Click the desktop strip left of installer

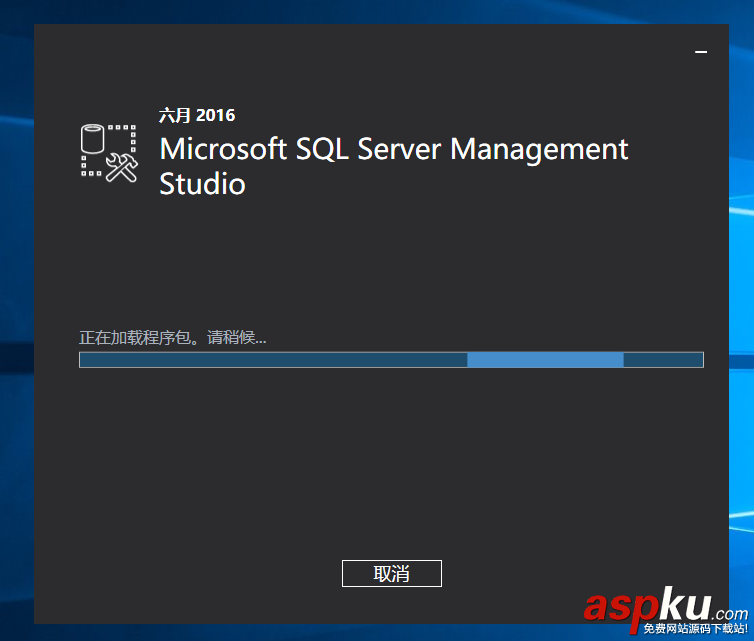16,300
